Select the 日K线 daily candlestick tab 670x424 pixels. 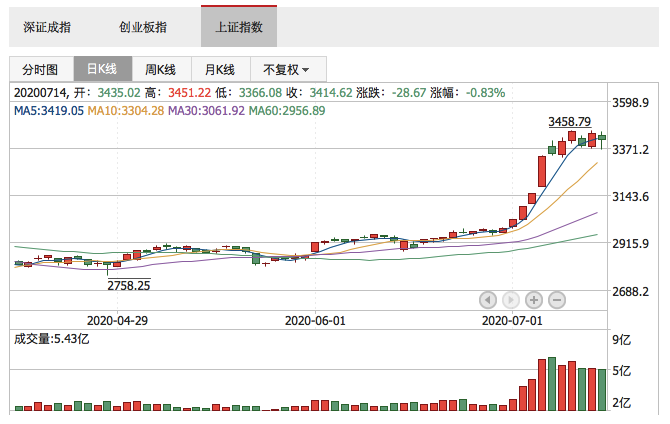coord(103,69)
